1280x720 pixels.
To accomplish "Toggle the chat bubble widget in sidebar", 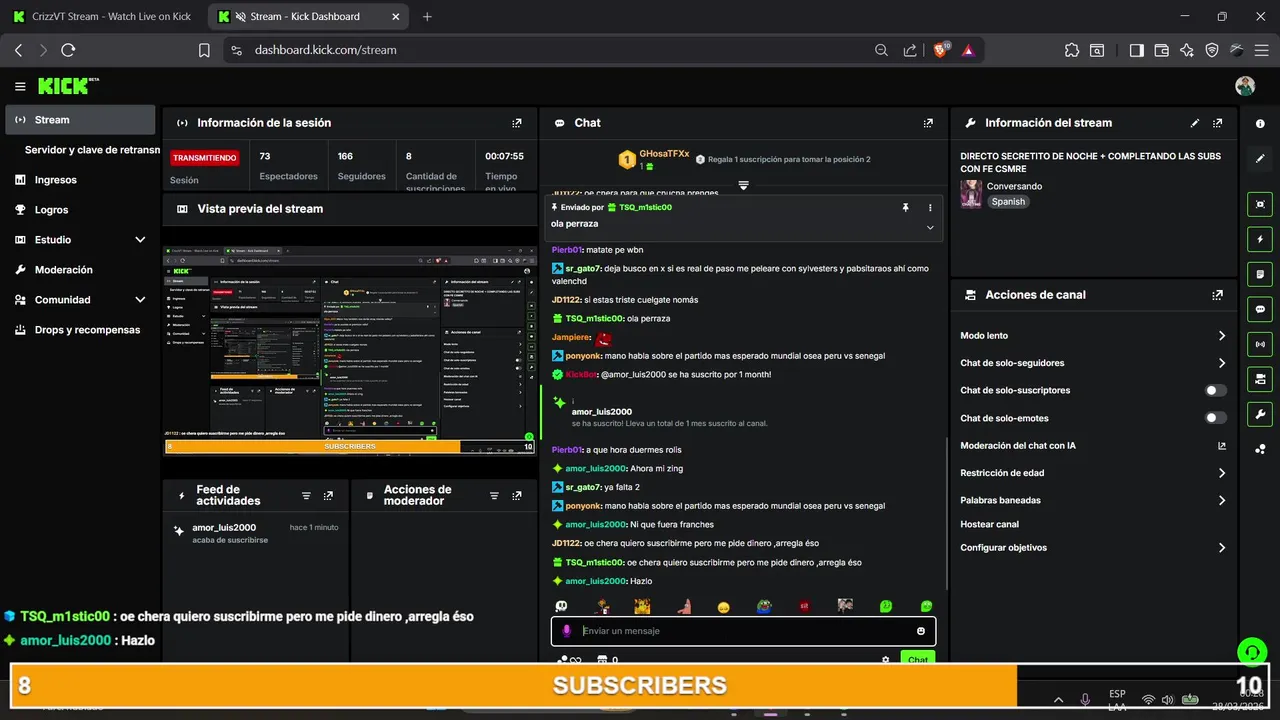I will (1260, 309).
